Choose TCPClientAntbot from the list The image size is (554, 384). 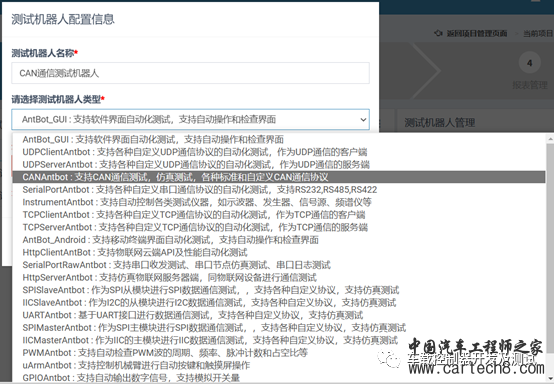point(279,215)
